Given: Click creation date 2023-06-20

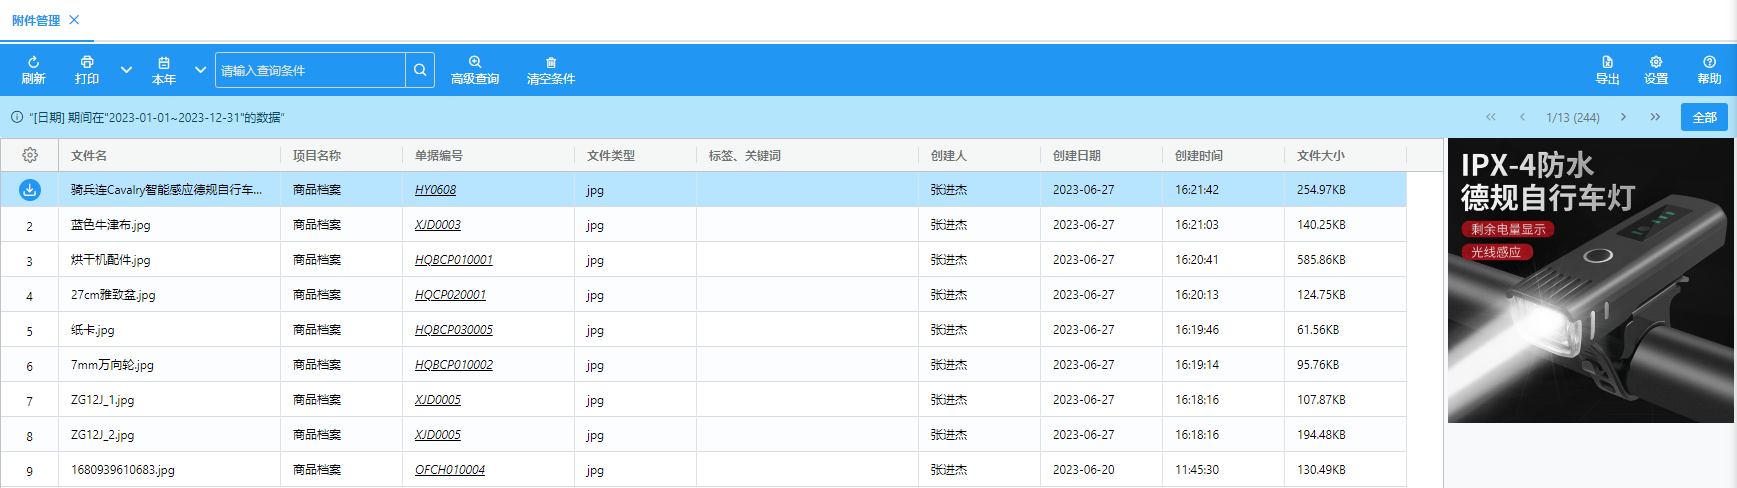Looking at the screenshot, I should [x=1084, y=470].
